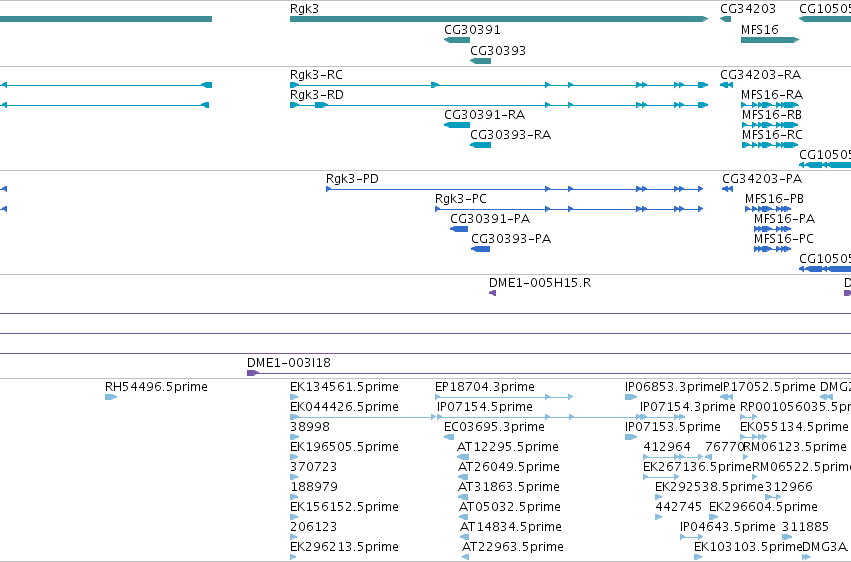Select the AT05032.5prime label

[510, 508]
